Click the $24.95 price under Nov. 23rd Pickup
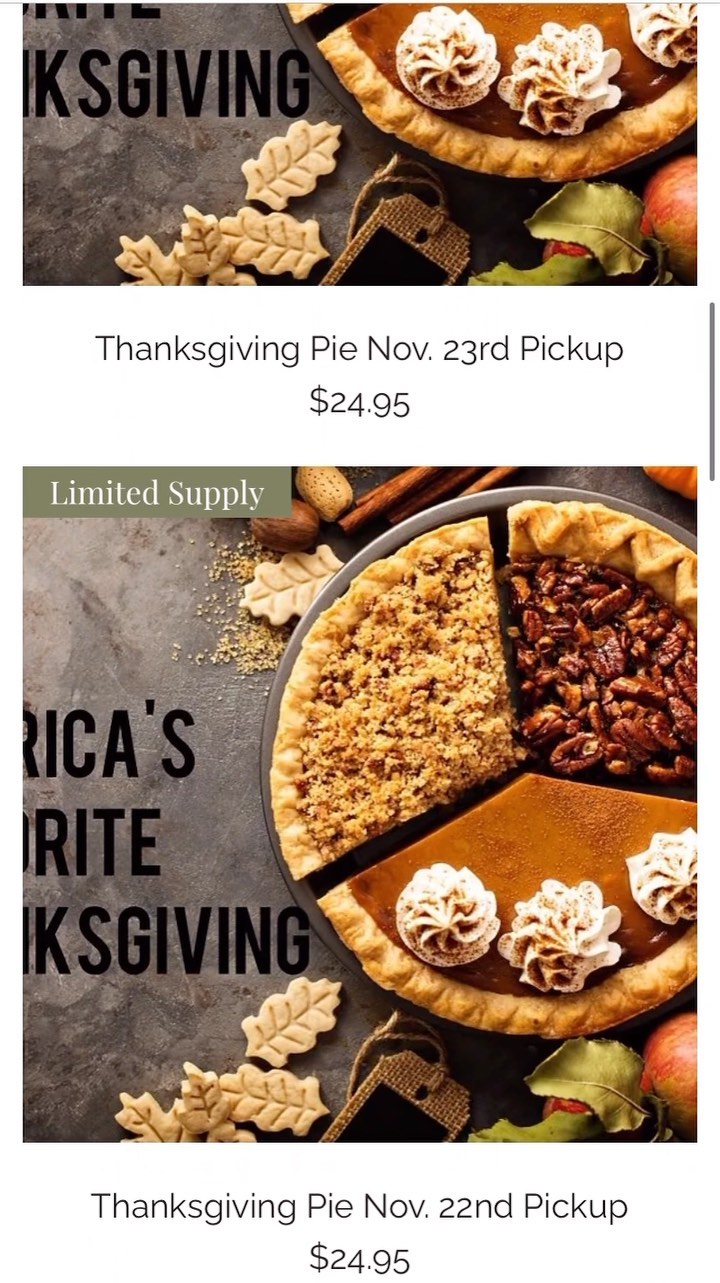The height and width of the screenshot is (1283, 720). tap(359, 401)
